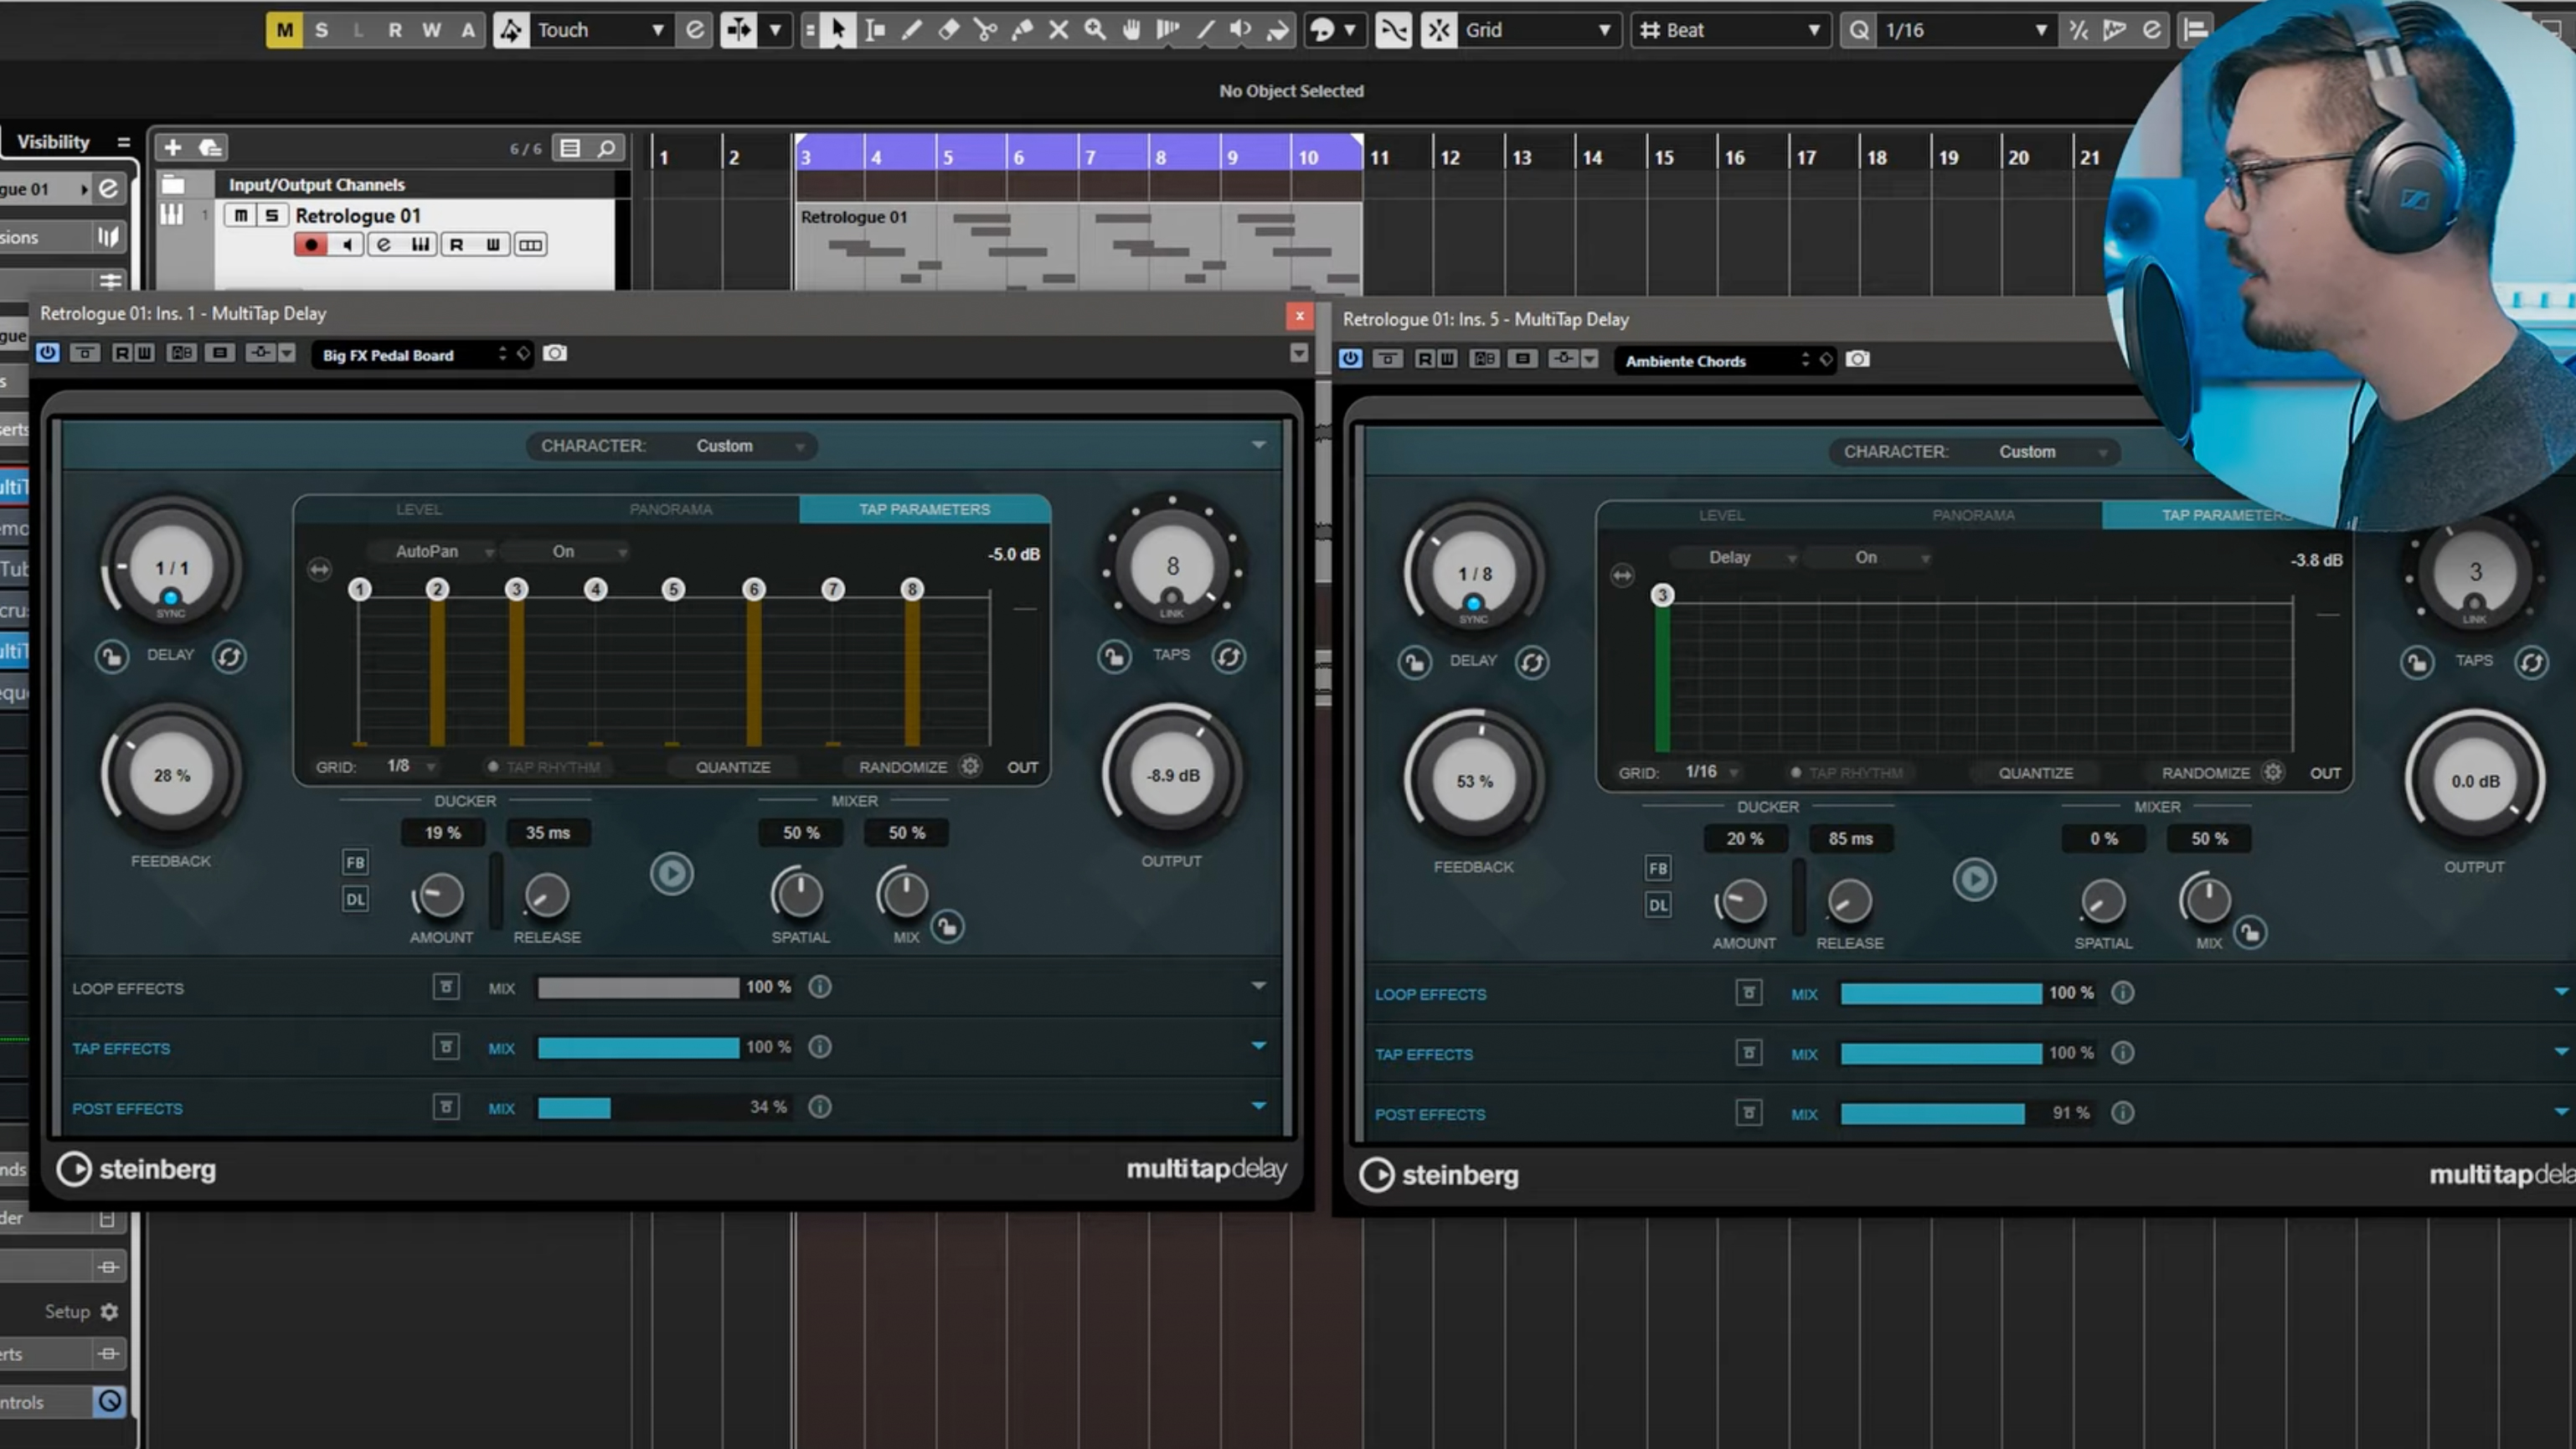Toggle power bypass of Ins. 1 MultiTap Delay

coord(47,353)
